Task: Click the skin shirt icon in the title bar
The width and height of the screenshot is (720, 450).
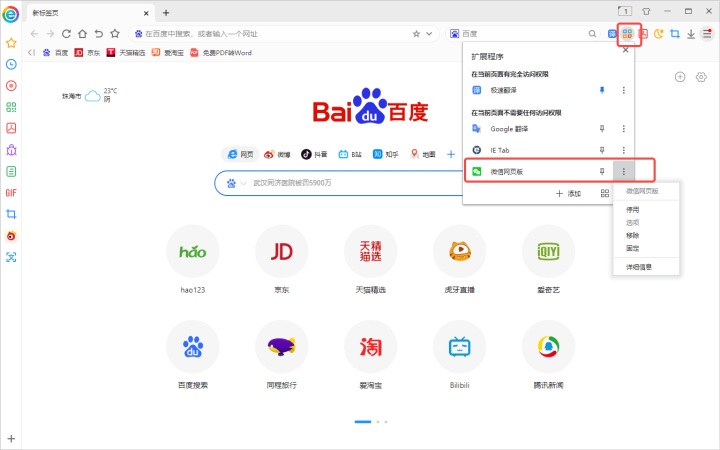Action: (x=646, y=11)
